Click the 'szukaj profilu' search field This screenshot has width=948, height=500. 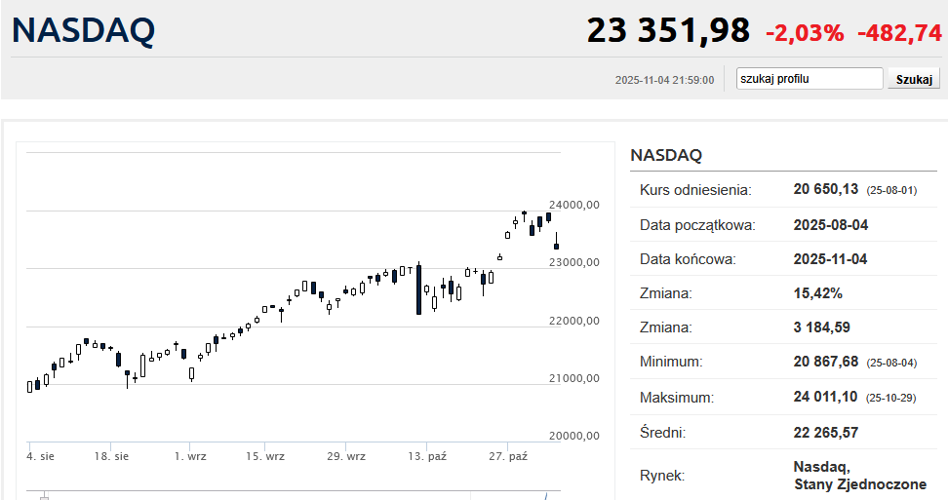(x=809, y=79)
